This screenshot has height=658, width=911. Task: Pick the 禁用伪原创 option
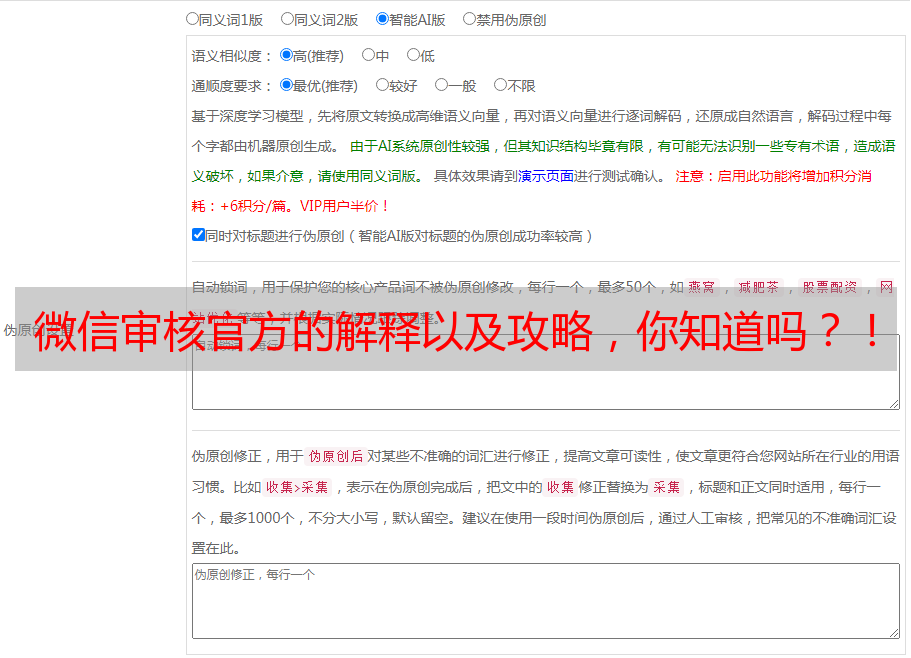click(x=469, y=18)
